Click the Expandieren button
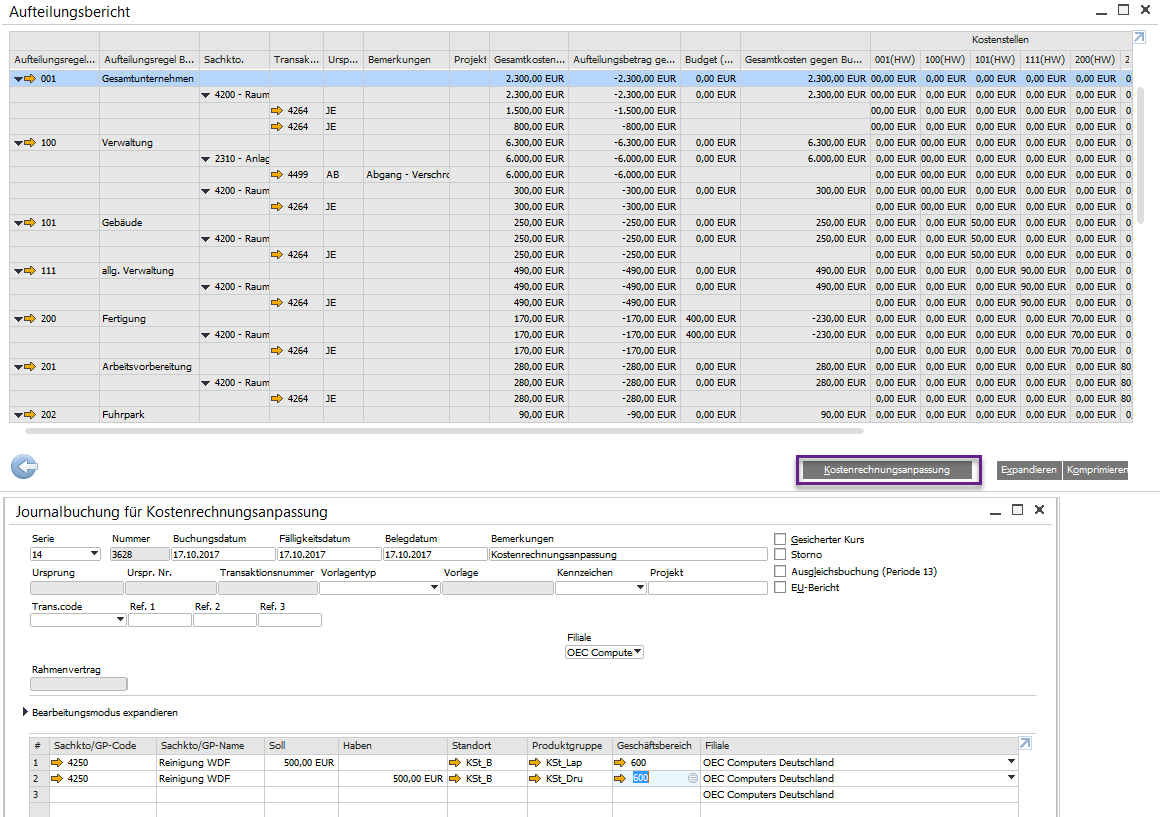 click(x=1029, y=470)
